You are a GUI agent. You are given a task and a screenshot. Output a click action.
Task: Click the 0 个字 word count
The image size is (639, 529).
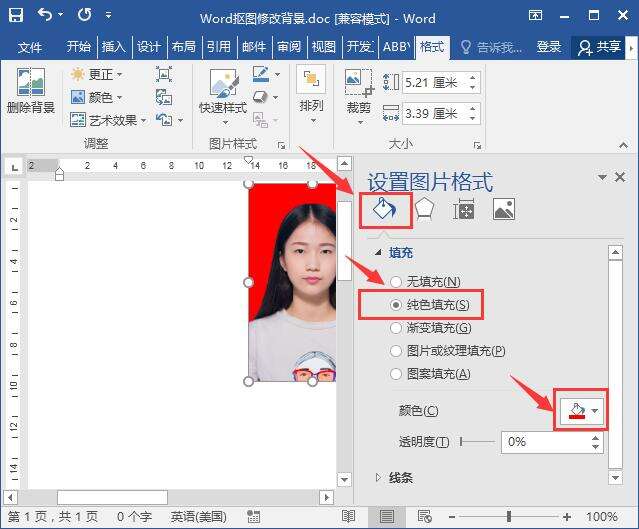[134, 517]
